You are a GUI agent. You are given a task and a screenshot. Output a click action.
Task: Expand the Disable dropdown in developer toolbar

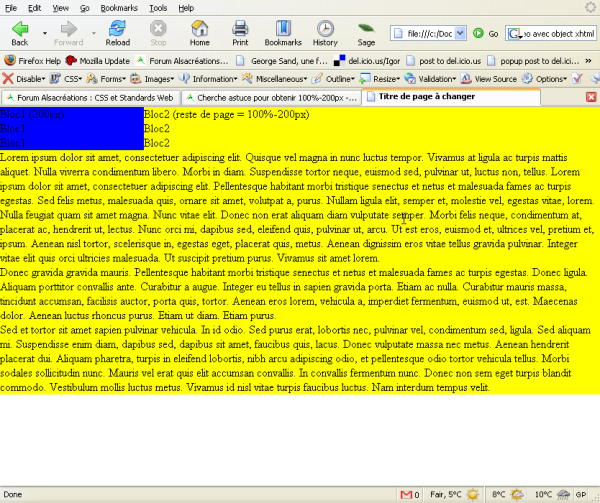pos(25,78)
